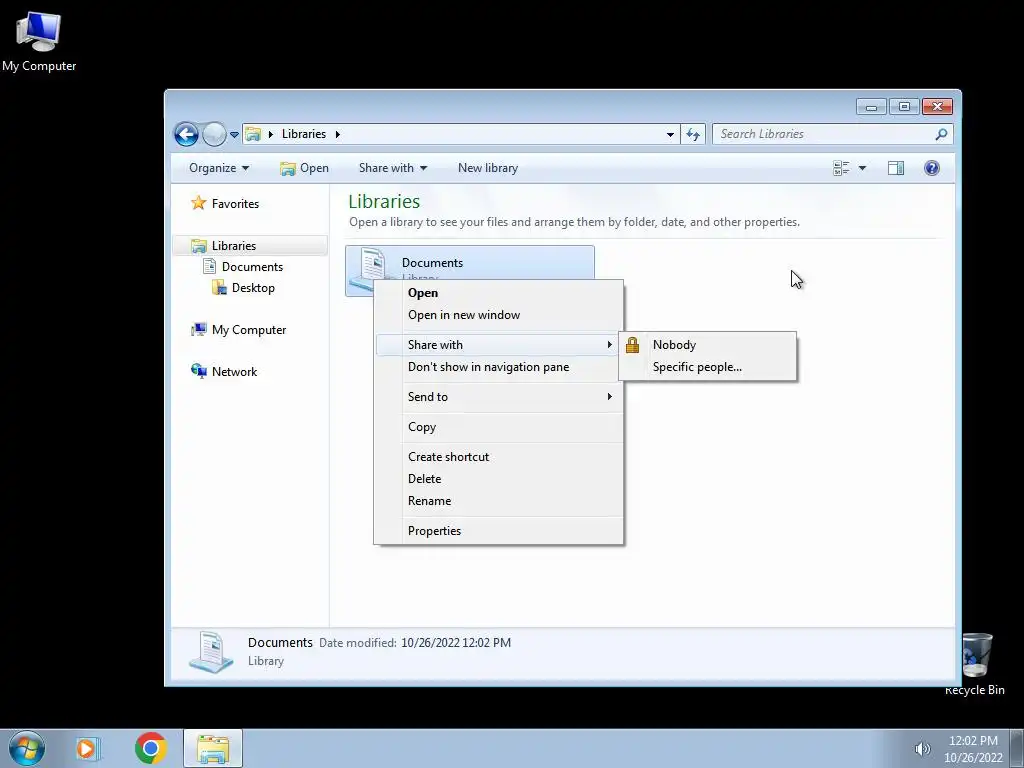Screen dimensions: 1024x768
Task: Launch Google Chrome from taskbar
Action: (150, 748)
